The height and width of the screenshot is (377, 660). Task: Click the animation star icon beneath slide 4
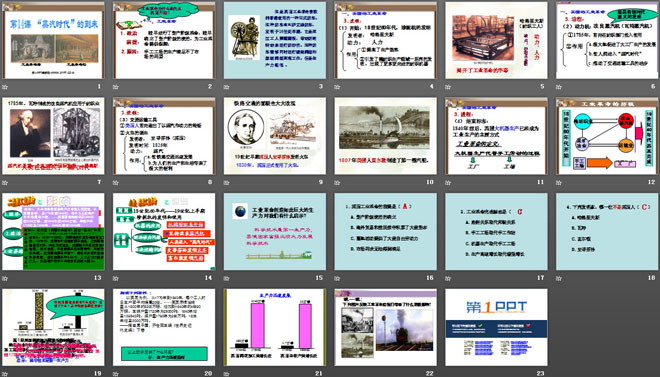point(337,87)
